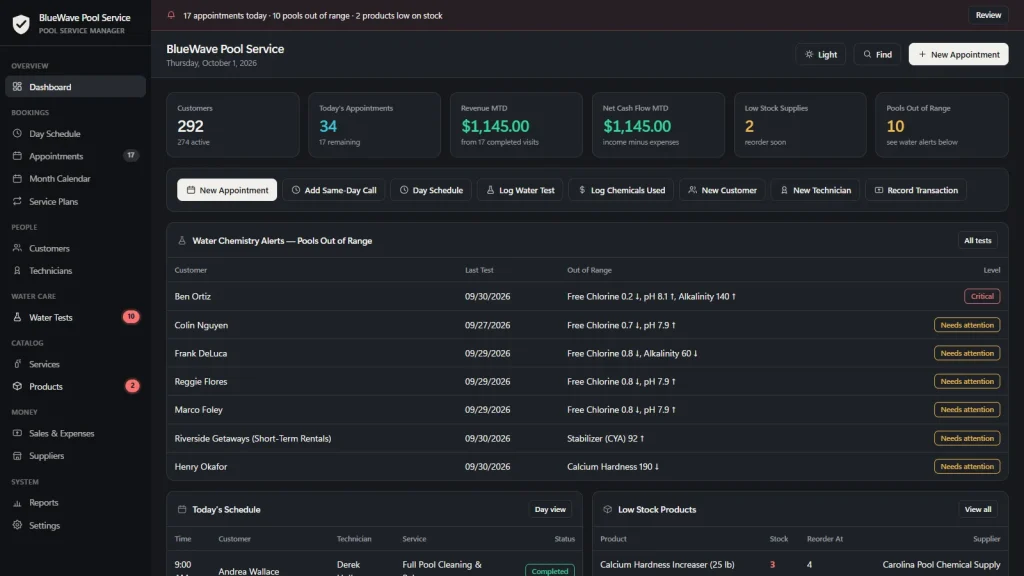Click View all in Low Stock Products

977,509
